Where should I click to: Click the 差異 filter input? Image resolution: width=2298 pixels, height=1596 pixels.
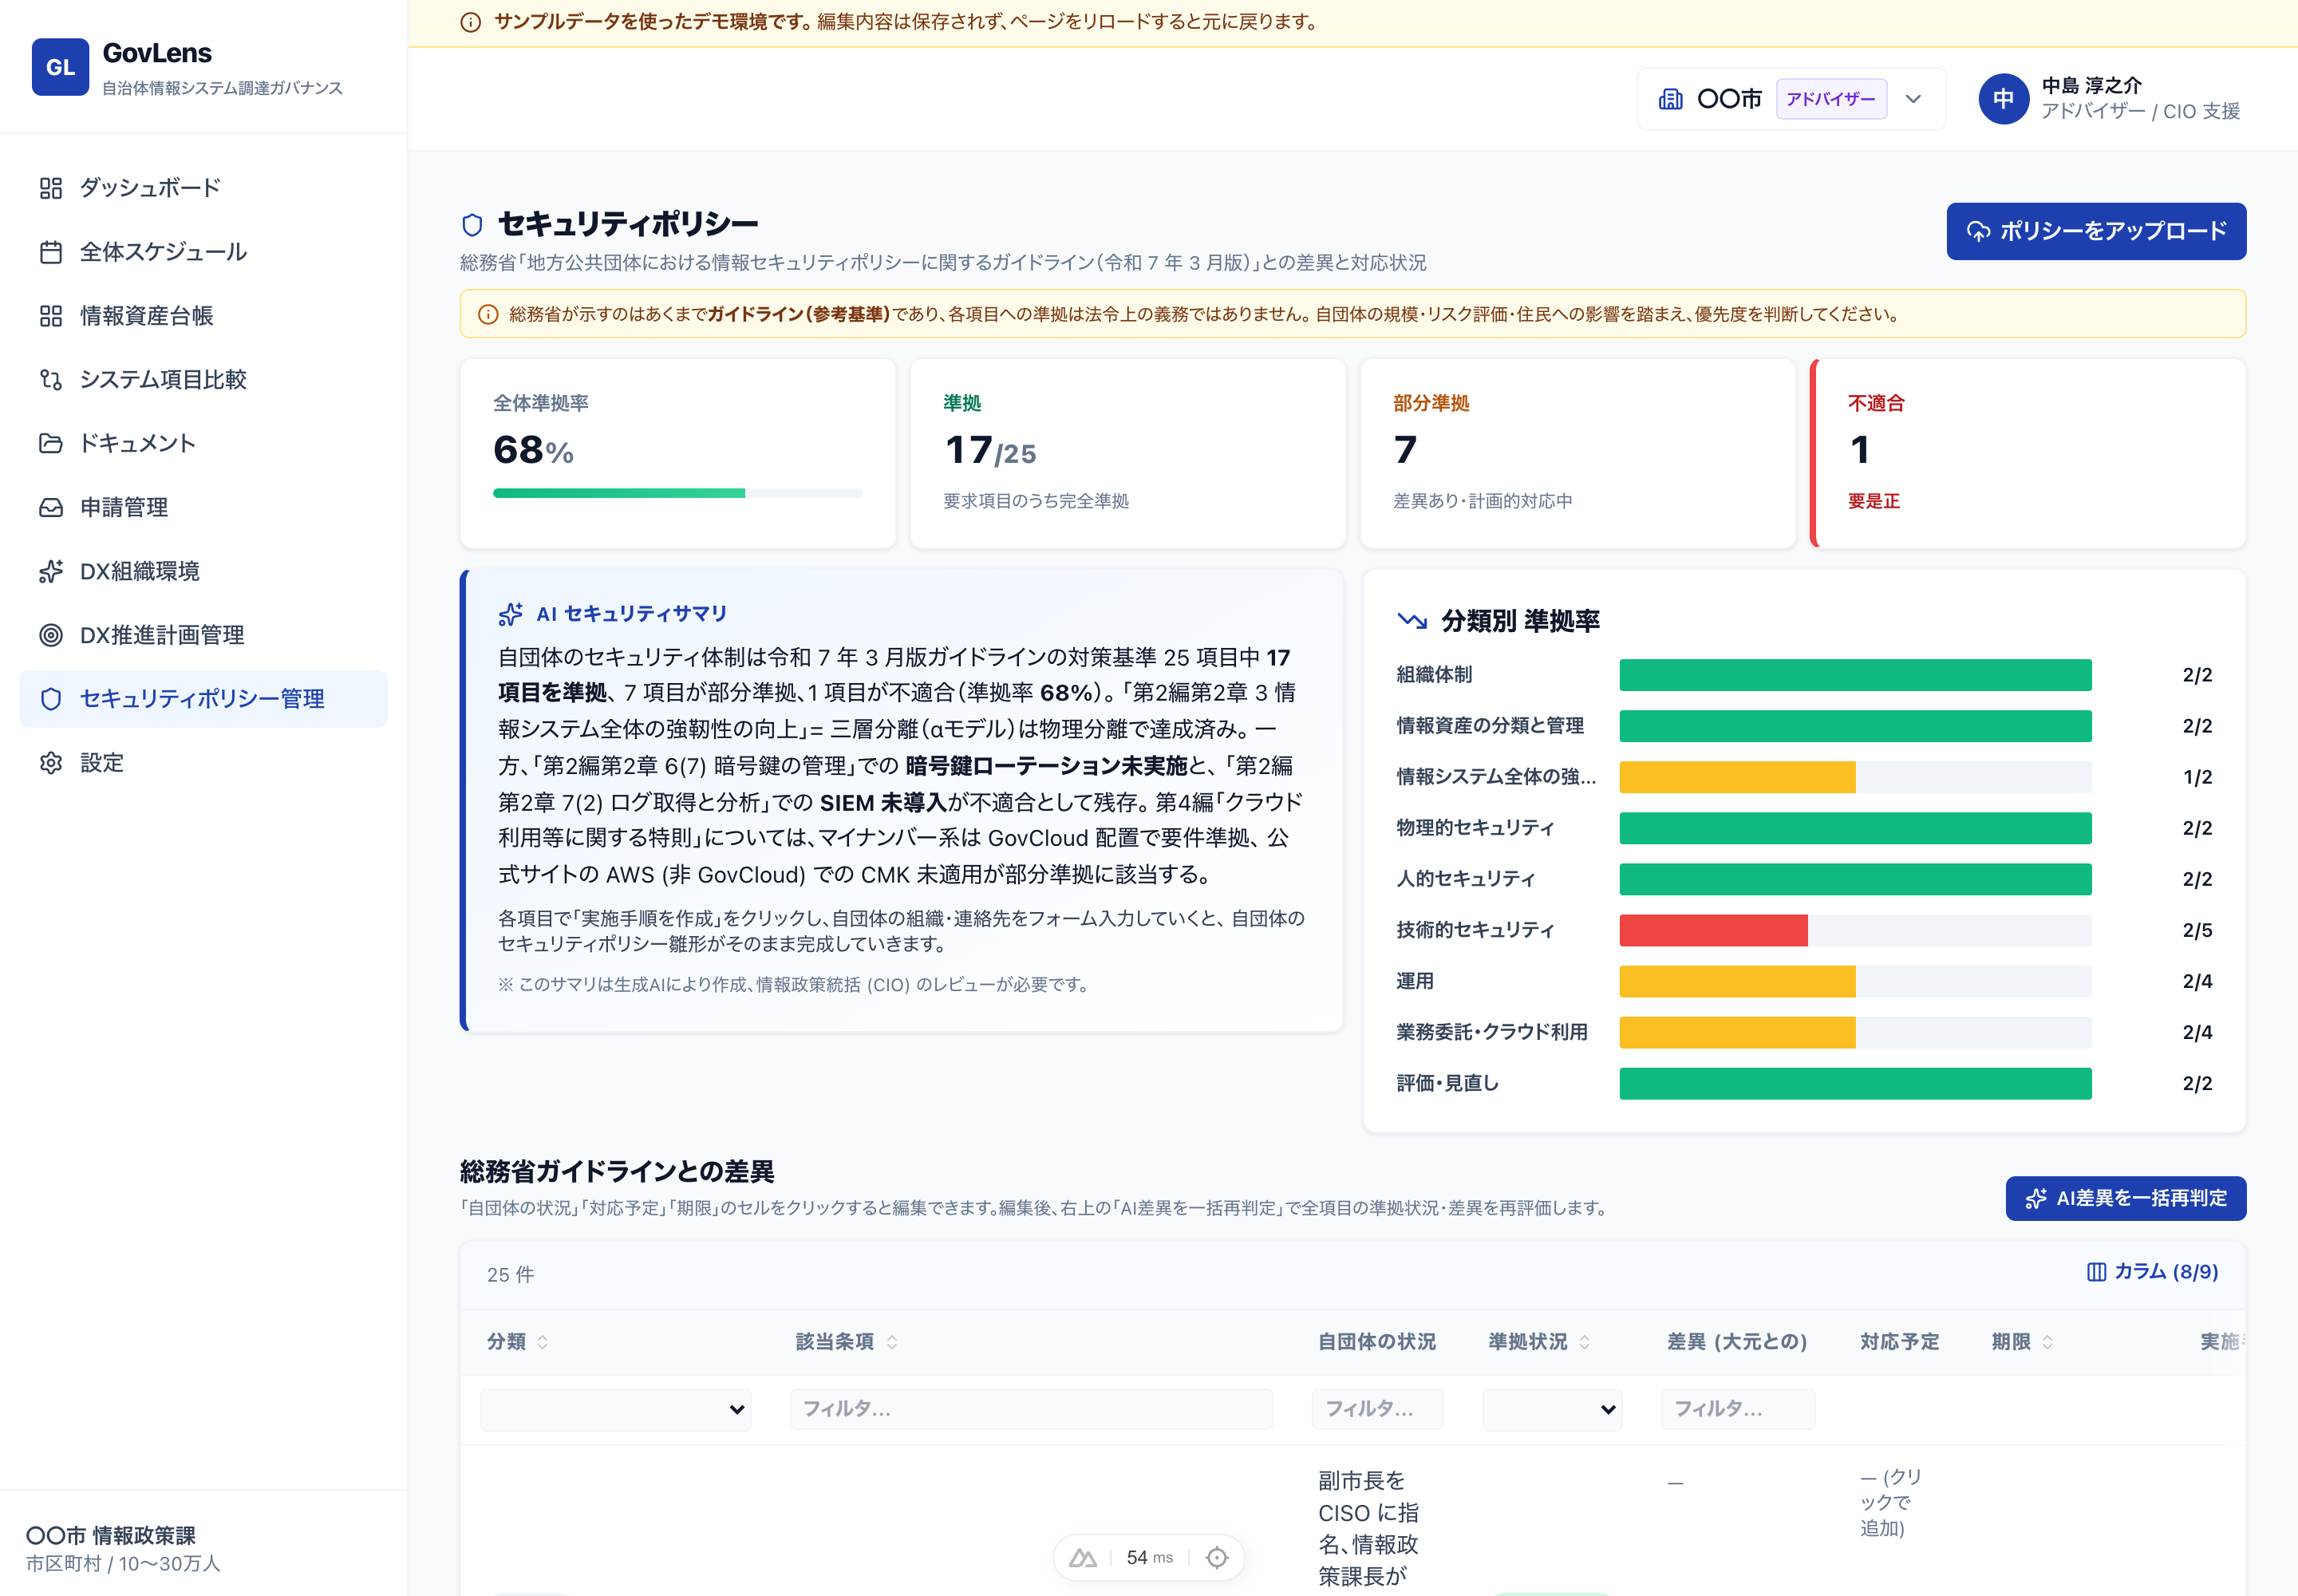point(1738,1410)
